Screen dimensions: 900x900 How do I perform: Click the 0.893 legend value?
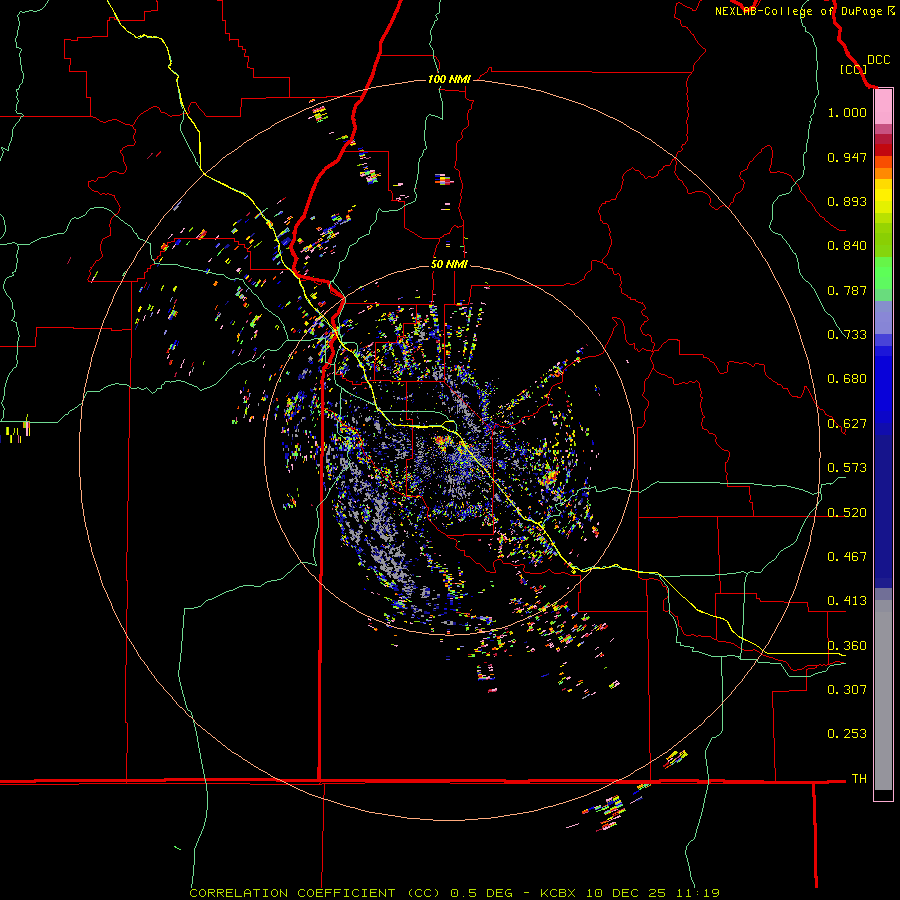pyautogui.click(x=847, y=201)
